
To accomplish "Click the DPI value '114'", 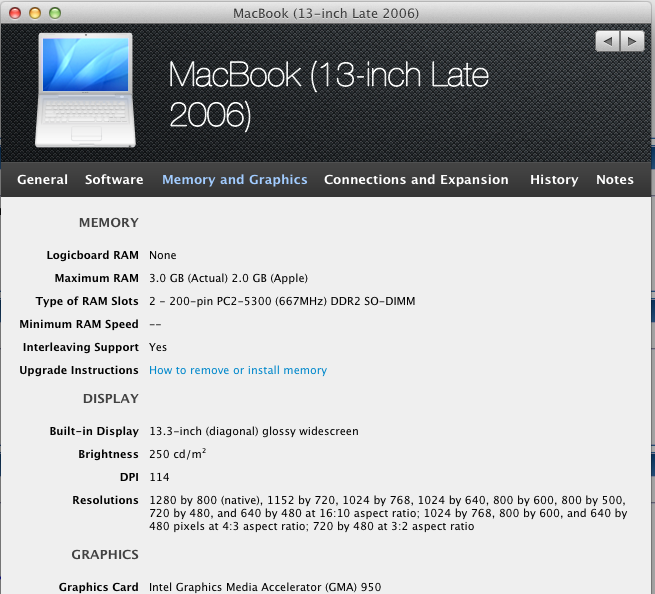I will 159,477.
